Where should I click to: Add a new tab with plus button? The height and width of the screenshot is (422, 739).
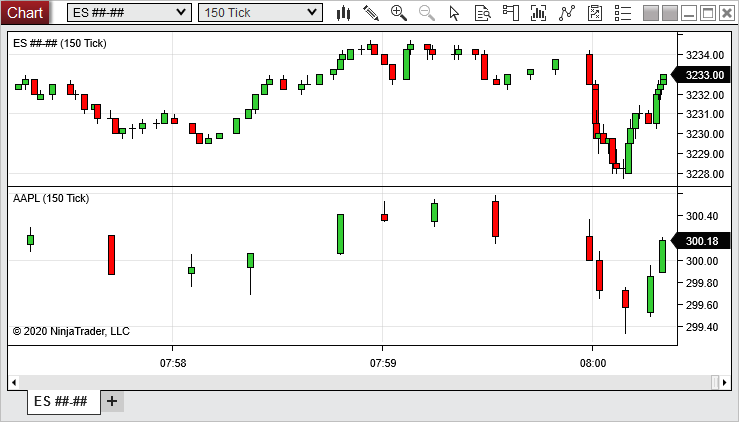[x=112, y=401]
